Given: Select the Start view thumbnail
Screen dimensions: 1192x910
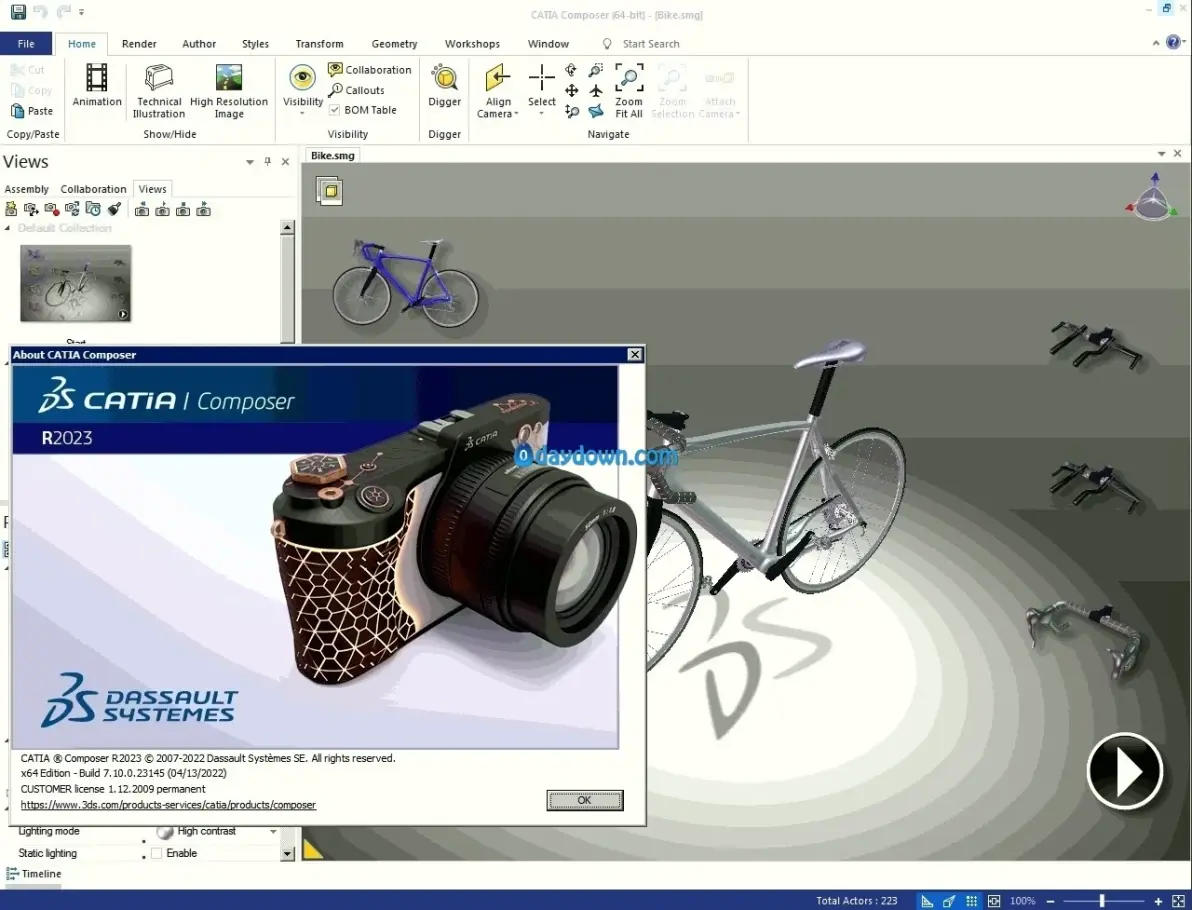Looking at the screenshot, I should (x=75, y=283).
